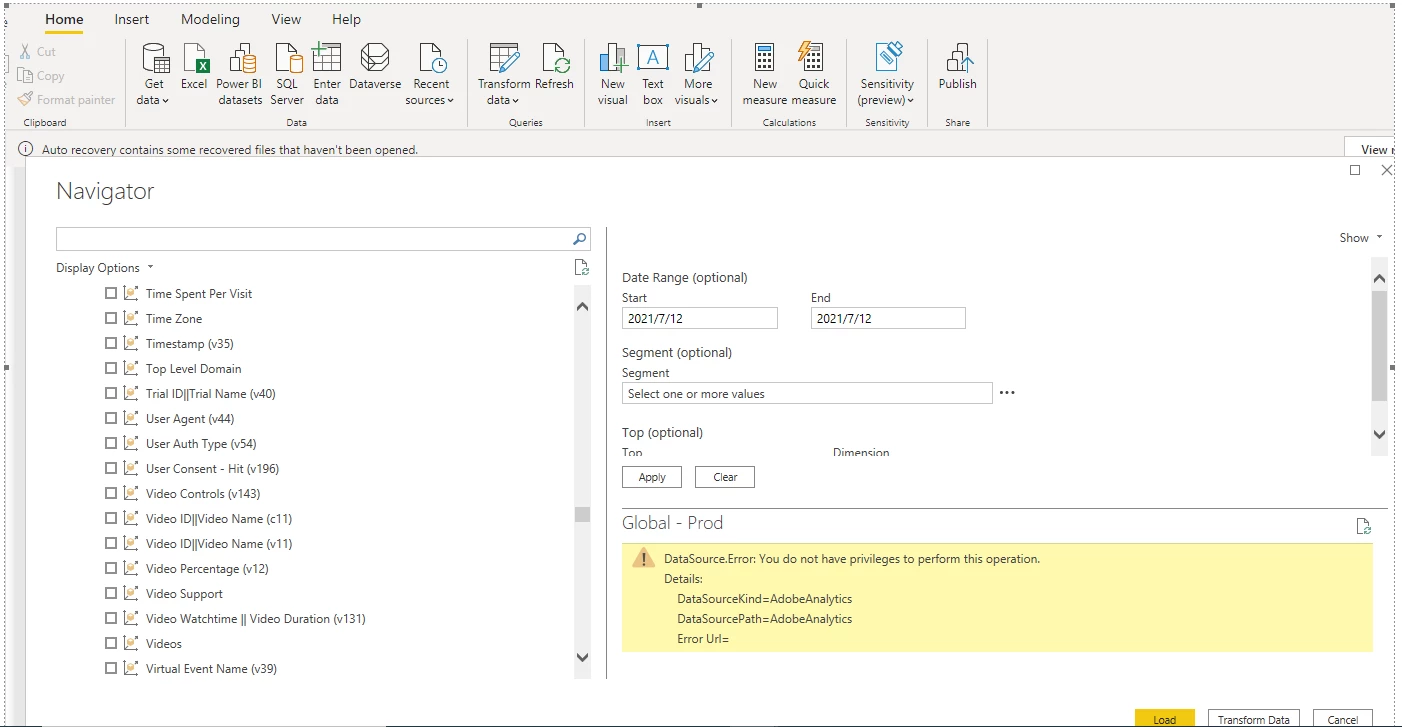1402x727 pixels.
Task: Click the info icon on recovery bar
Action: tap(26, 149)
